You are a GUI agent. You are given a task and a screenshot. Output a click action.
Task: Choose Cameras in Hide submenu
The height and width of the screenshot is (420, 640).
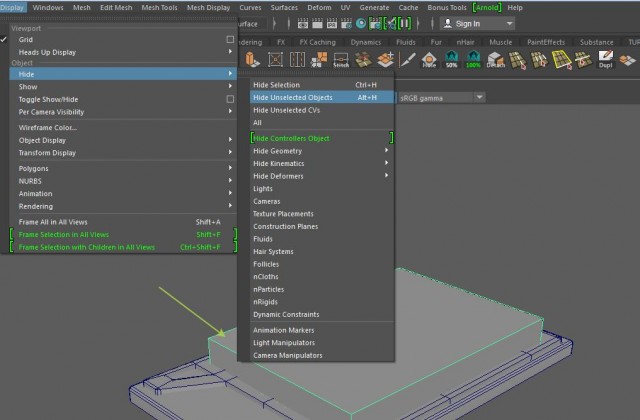(x=322, y=201)
